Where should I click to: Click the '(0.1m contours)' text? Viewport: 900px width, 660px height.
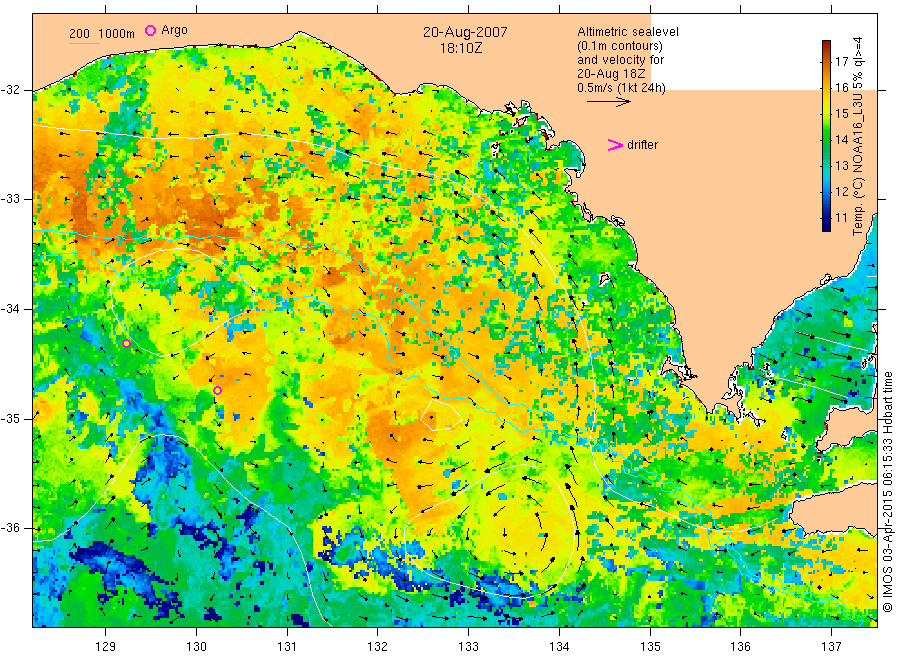[619, 46]
